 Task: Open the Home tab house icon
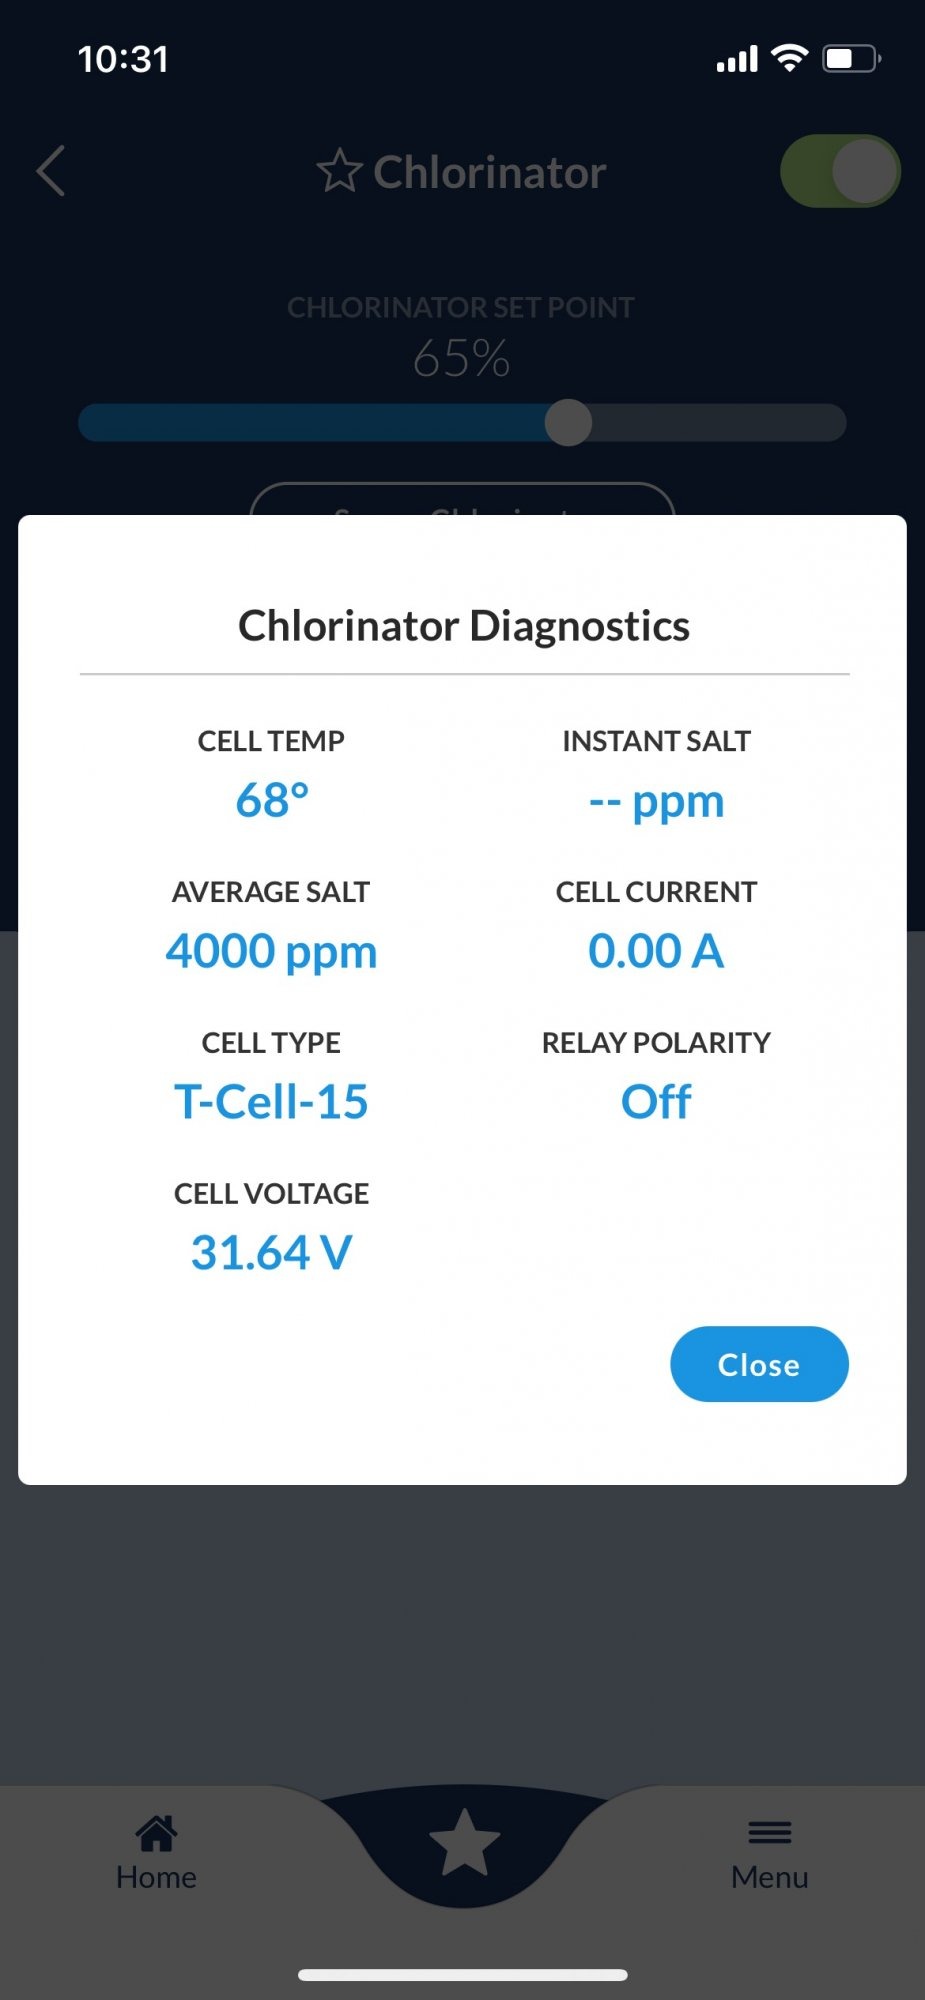tap(156, 1833)
